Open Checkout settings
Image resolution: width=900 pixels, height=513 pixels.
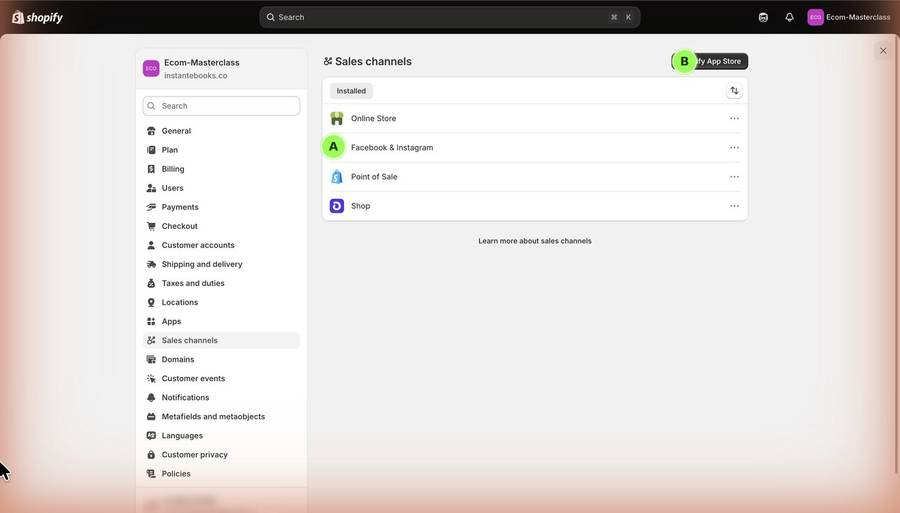[221, 226]
